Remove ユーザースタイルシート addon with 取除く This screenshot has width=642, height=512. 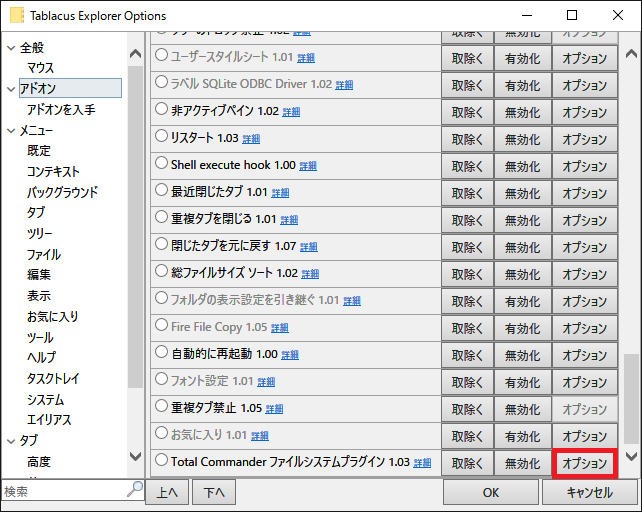467,59
